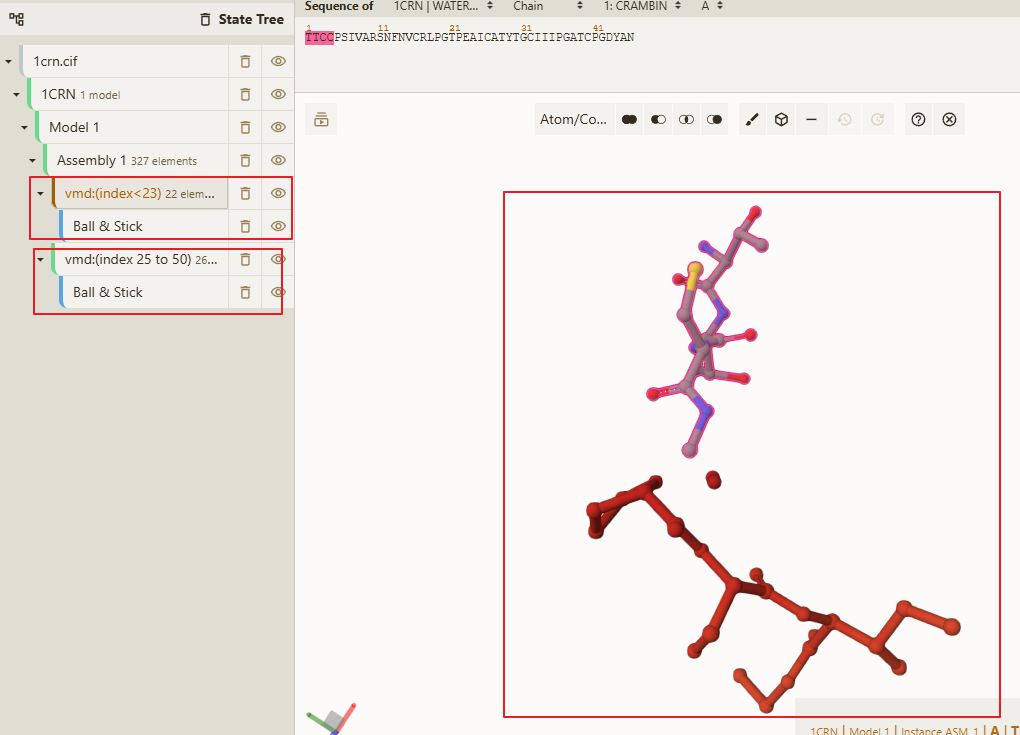Image resolution: width=1020 pixels, height=735 pixels.
Task: Create component with the cube icon
Action: pyautogui.click(x=781, y=120)
